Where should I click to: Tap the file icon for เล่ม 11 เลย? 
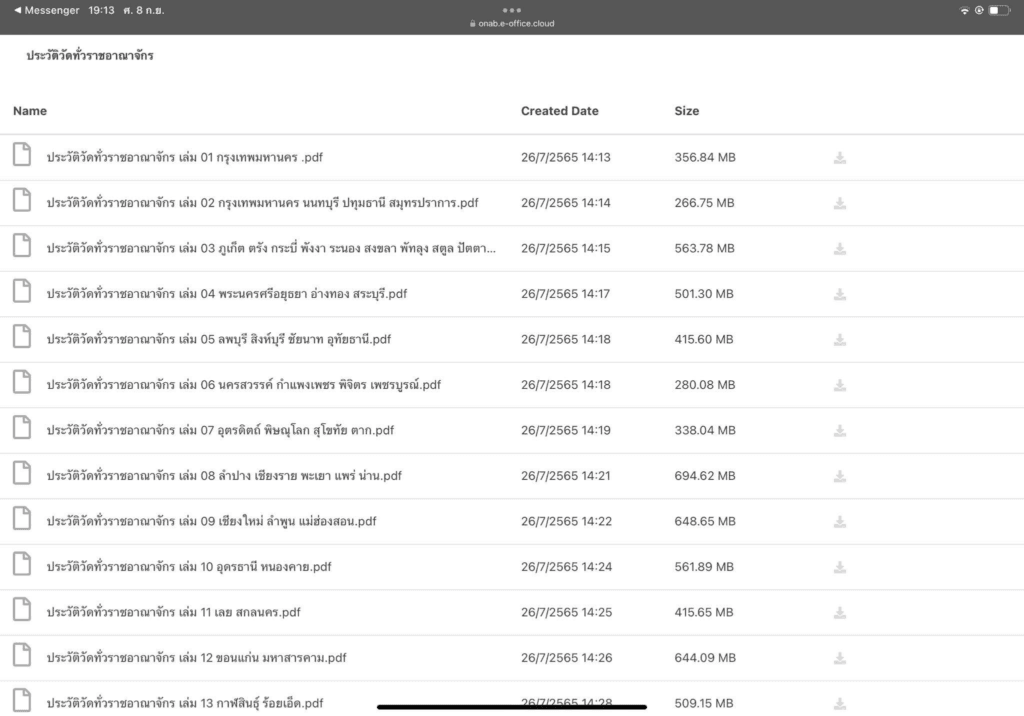(x=22, y=611)
